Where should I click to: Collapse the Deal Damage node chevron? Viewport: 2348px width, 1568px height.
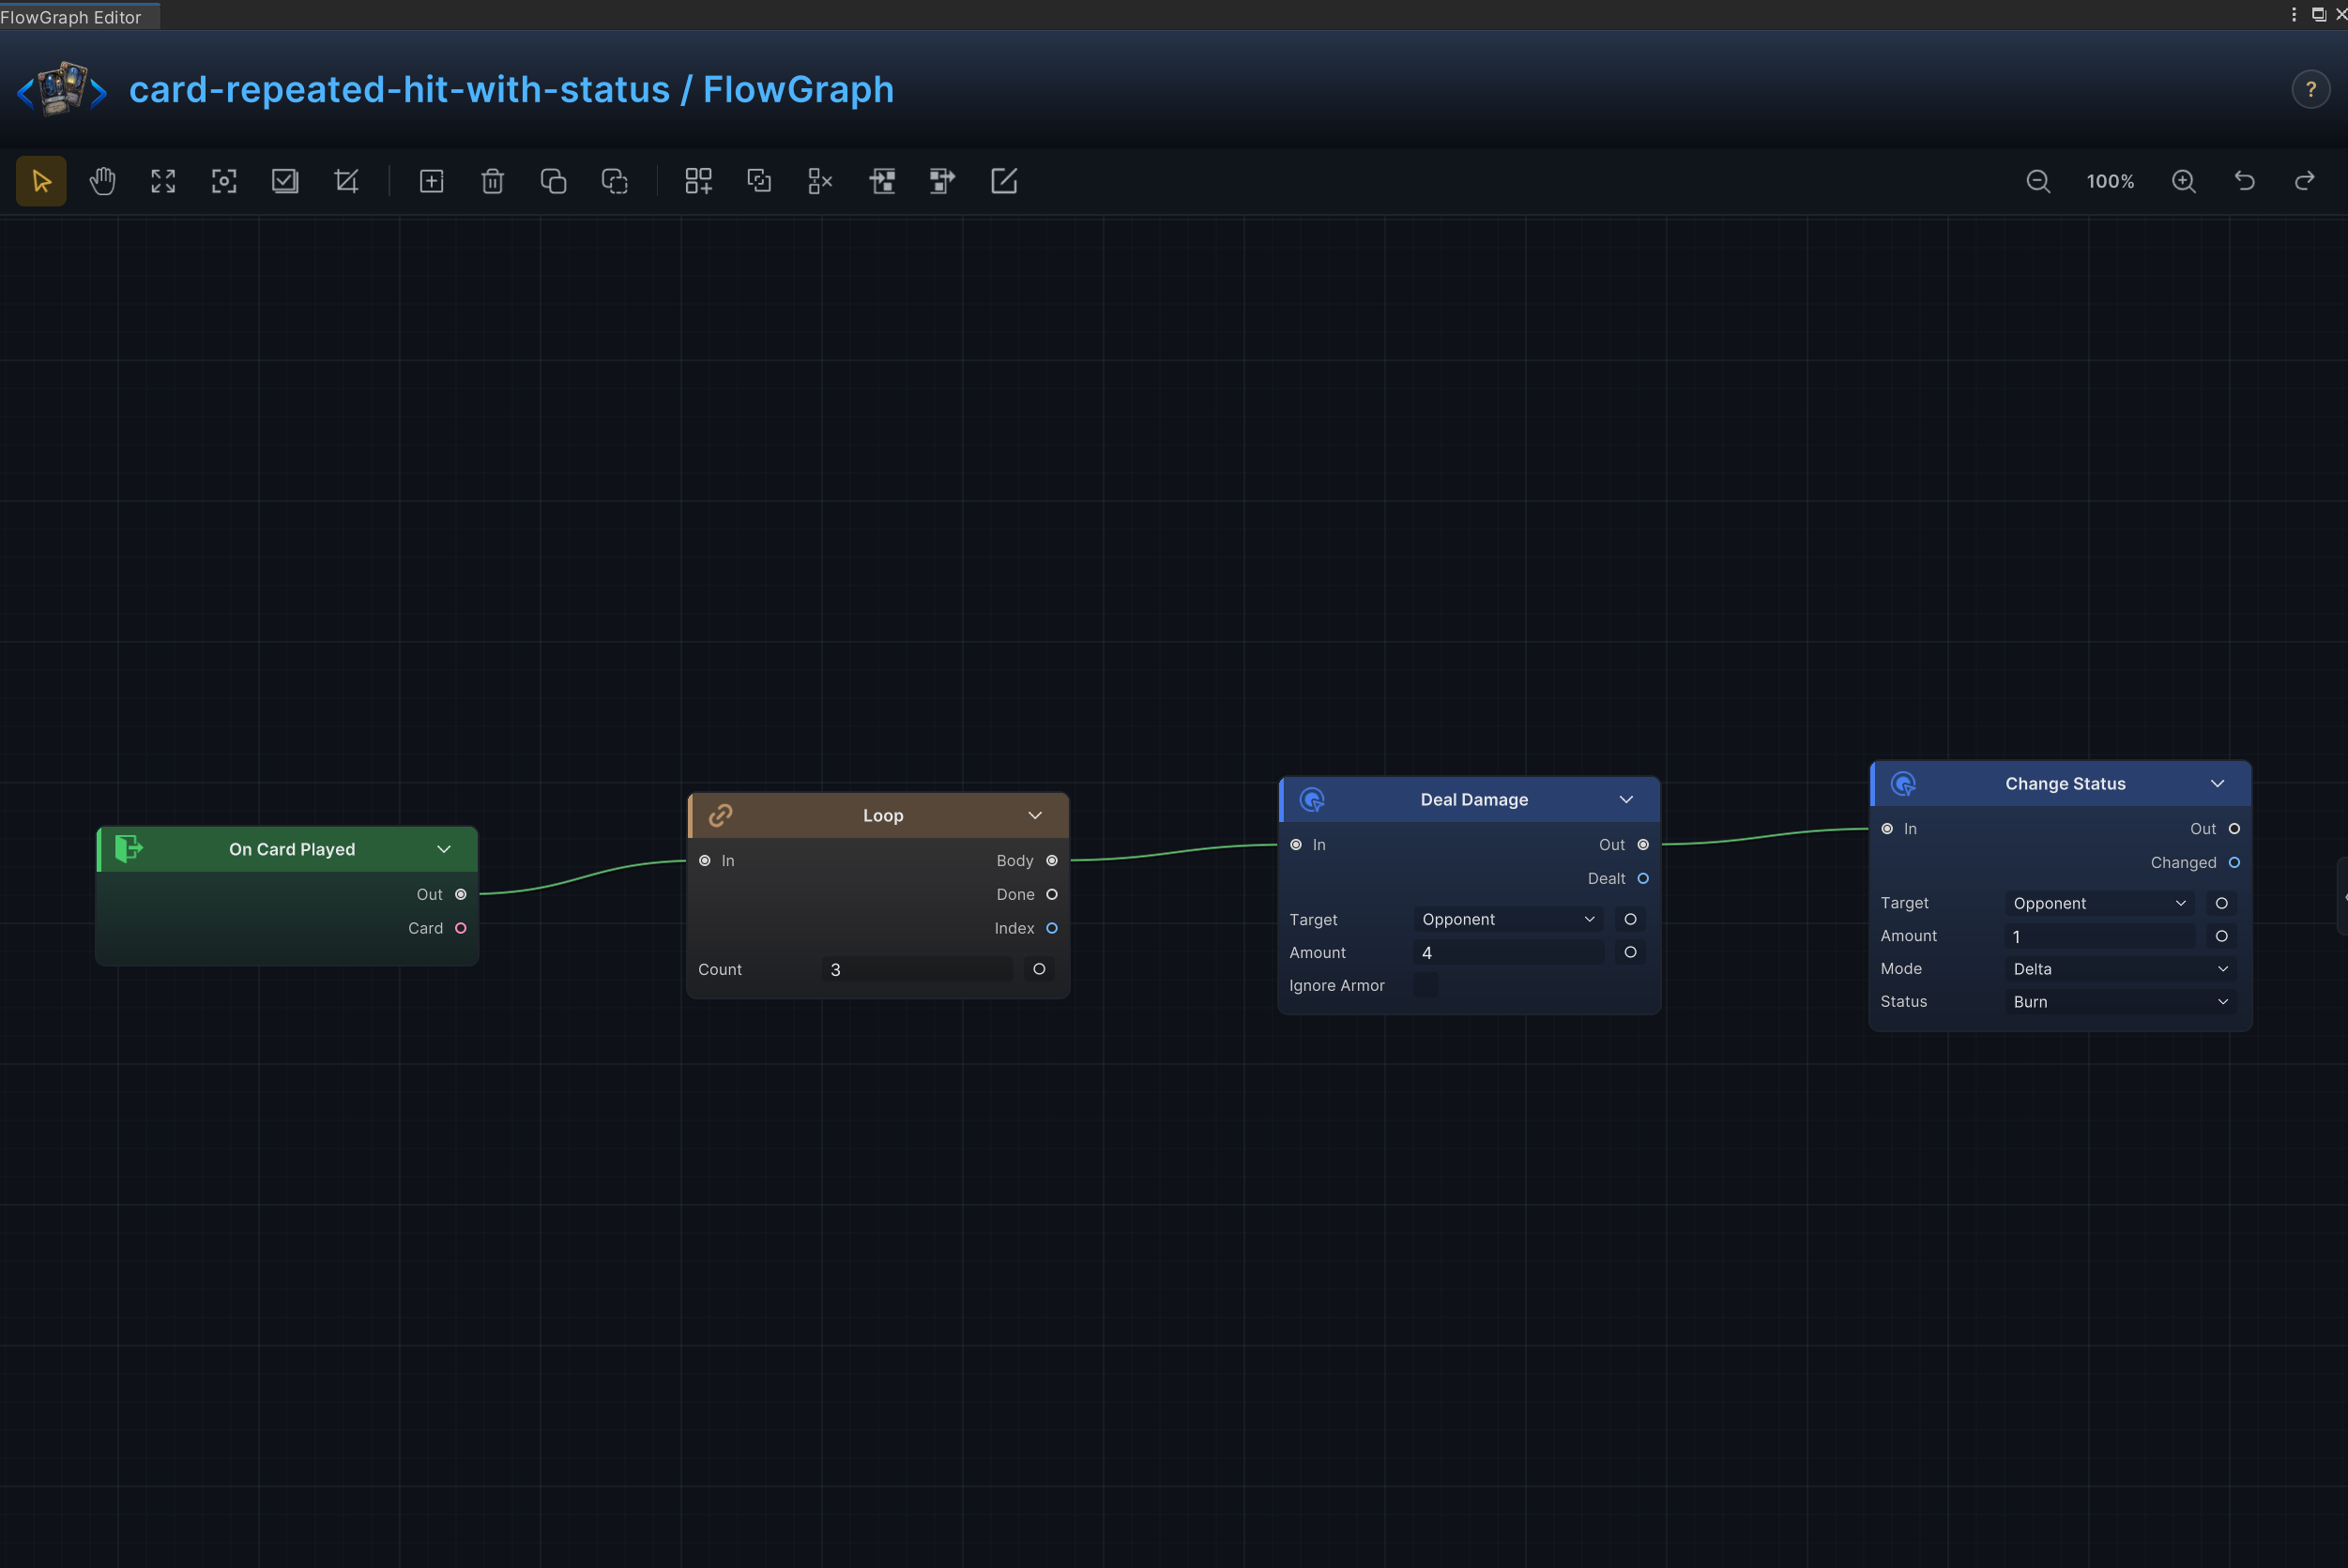(1626, 799)
